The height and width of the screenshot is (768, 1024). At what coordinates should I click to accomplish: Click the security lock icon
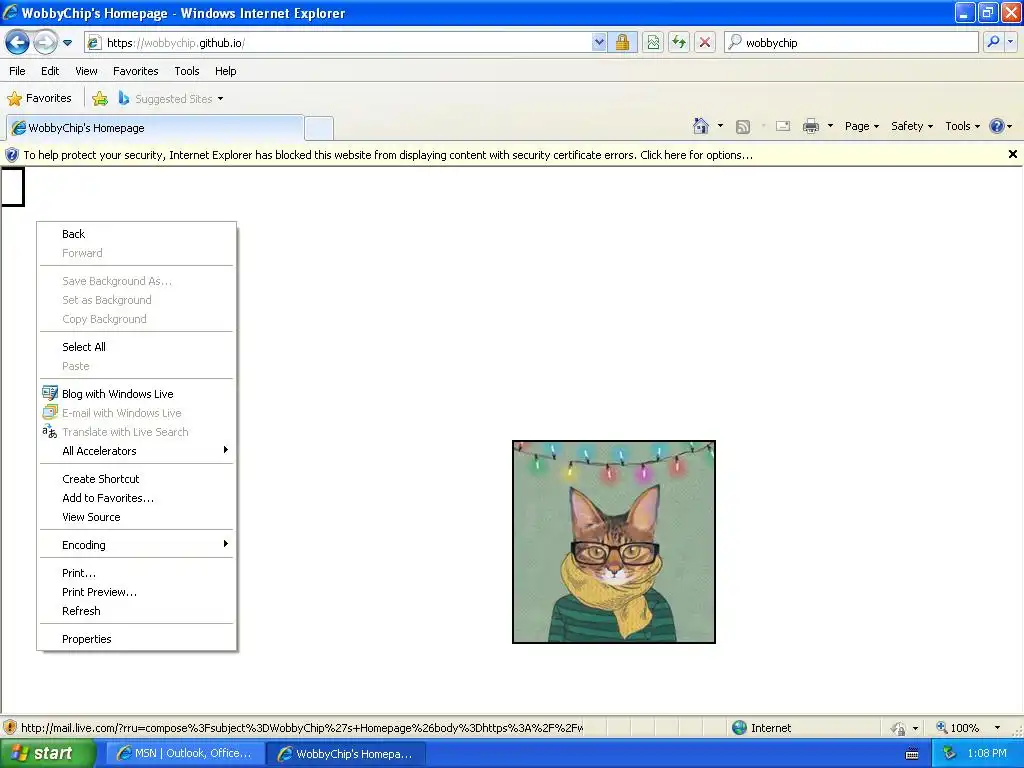[622, 42]
